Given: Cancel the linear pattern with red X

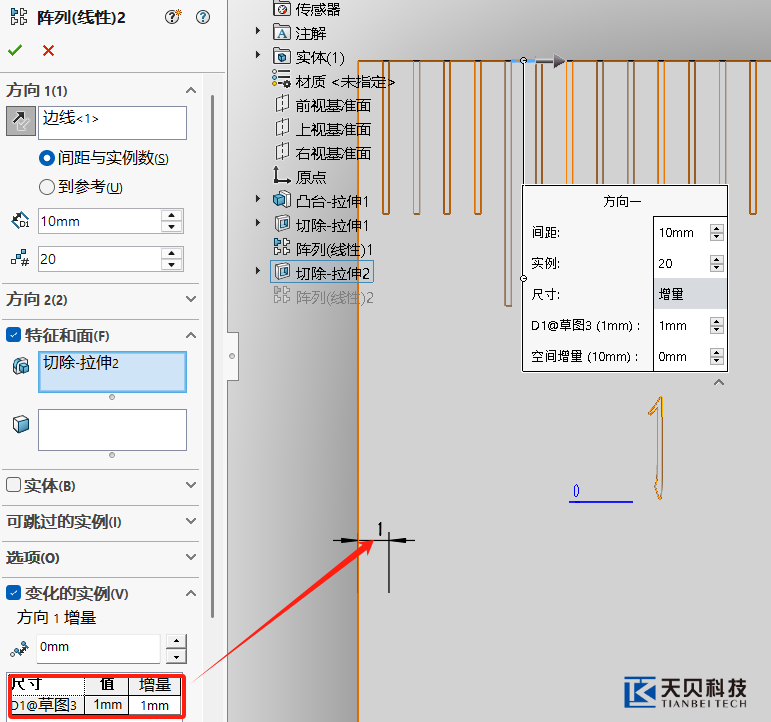Looking at the screenshot, I should pyautogui.click(x=48, y=50).
